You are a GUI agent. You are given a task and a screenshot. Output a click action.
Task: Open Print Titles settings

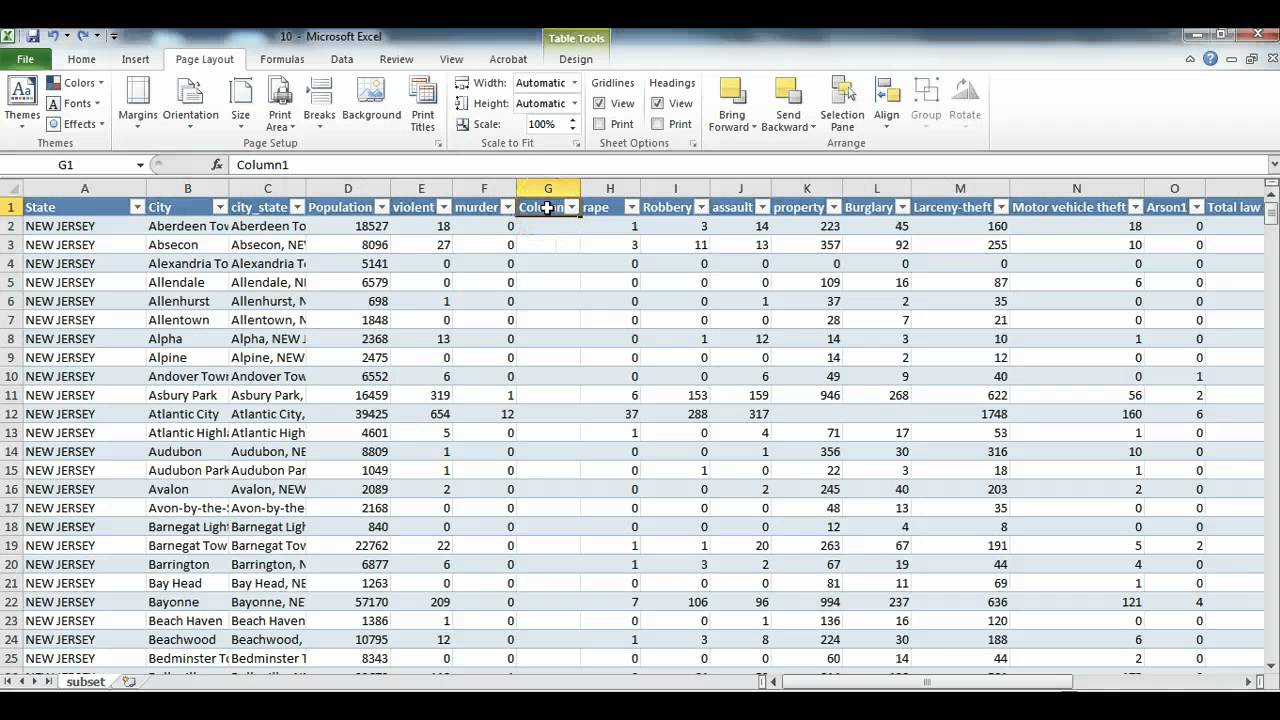[x=423, y=103]
